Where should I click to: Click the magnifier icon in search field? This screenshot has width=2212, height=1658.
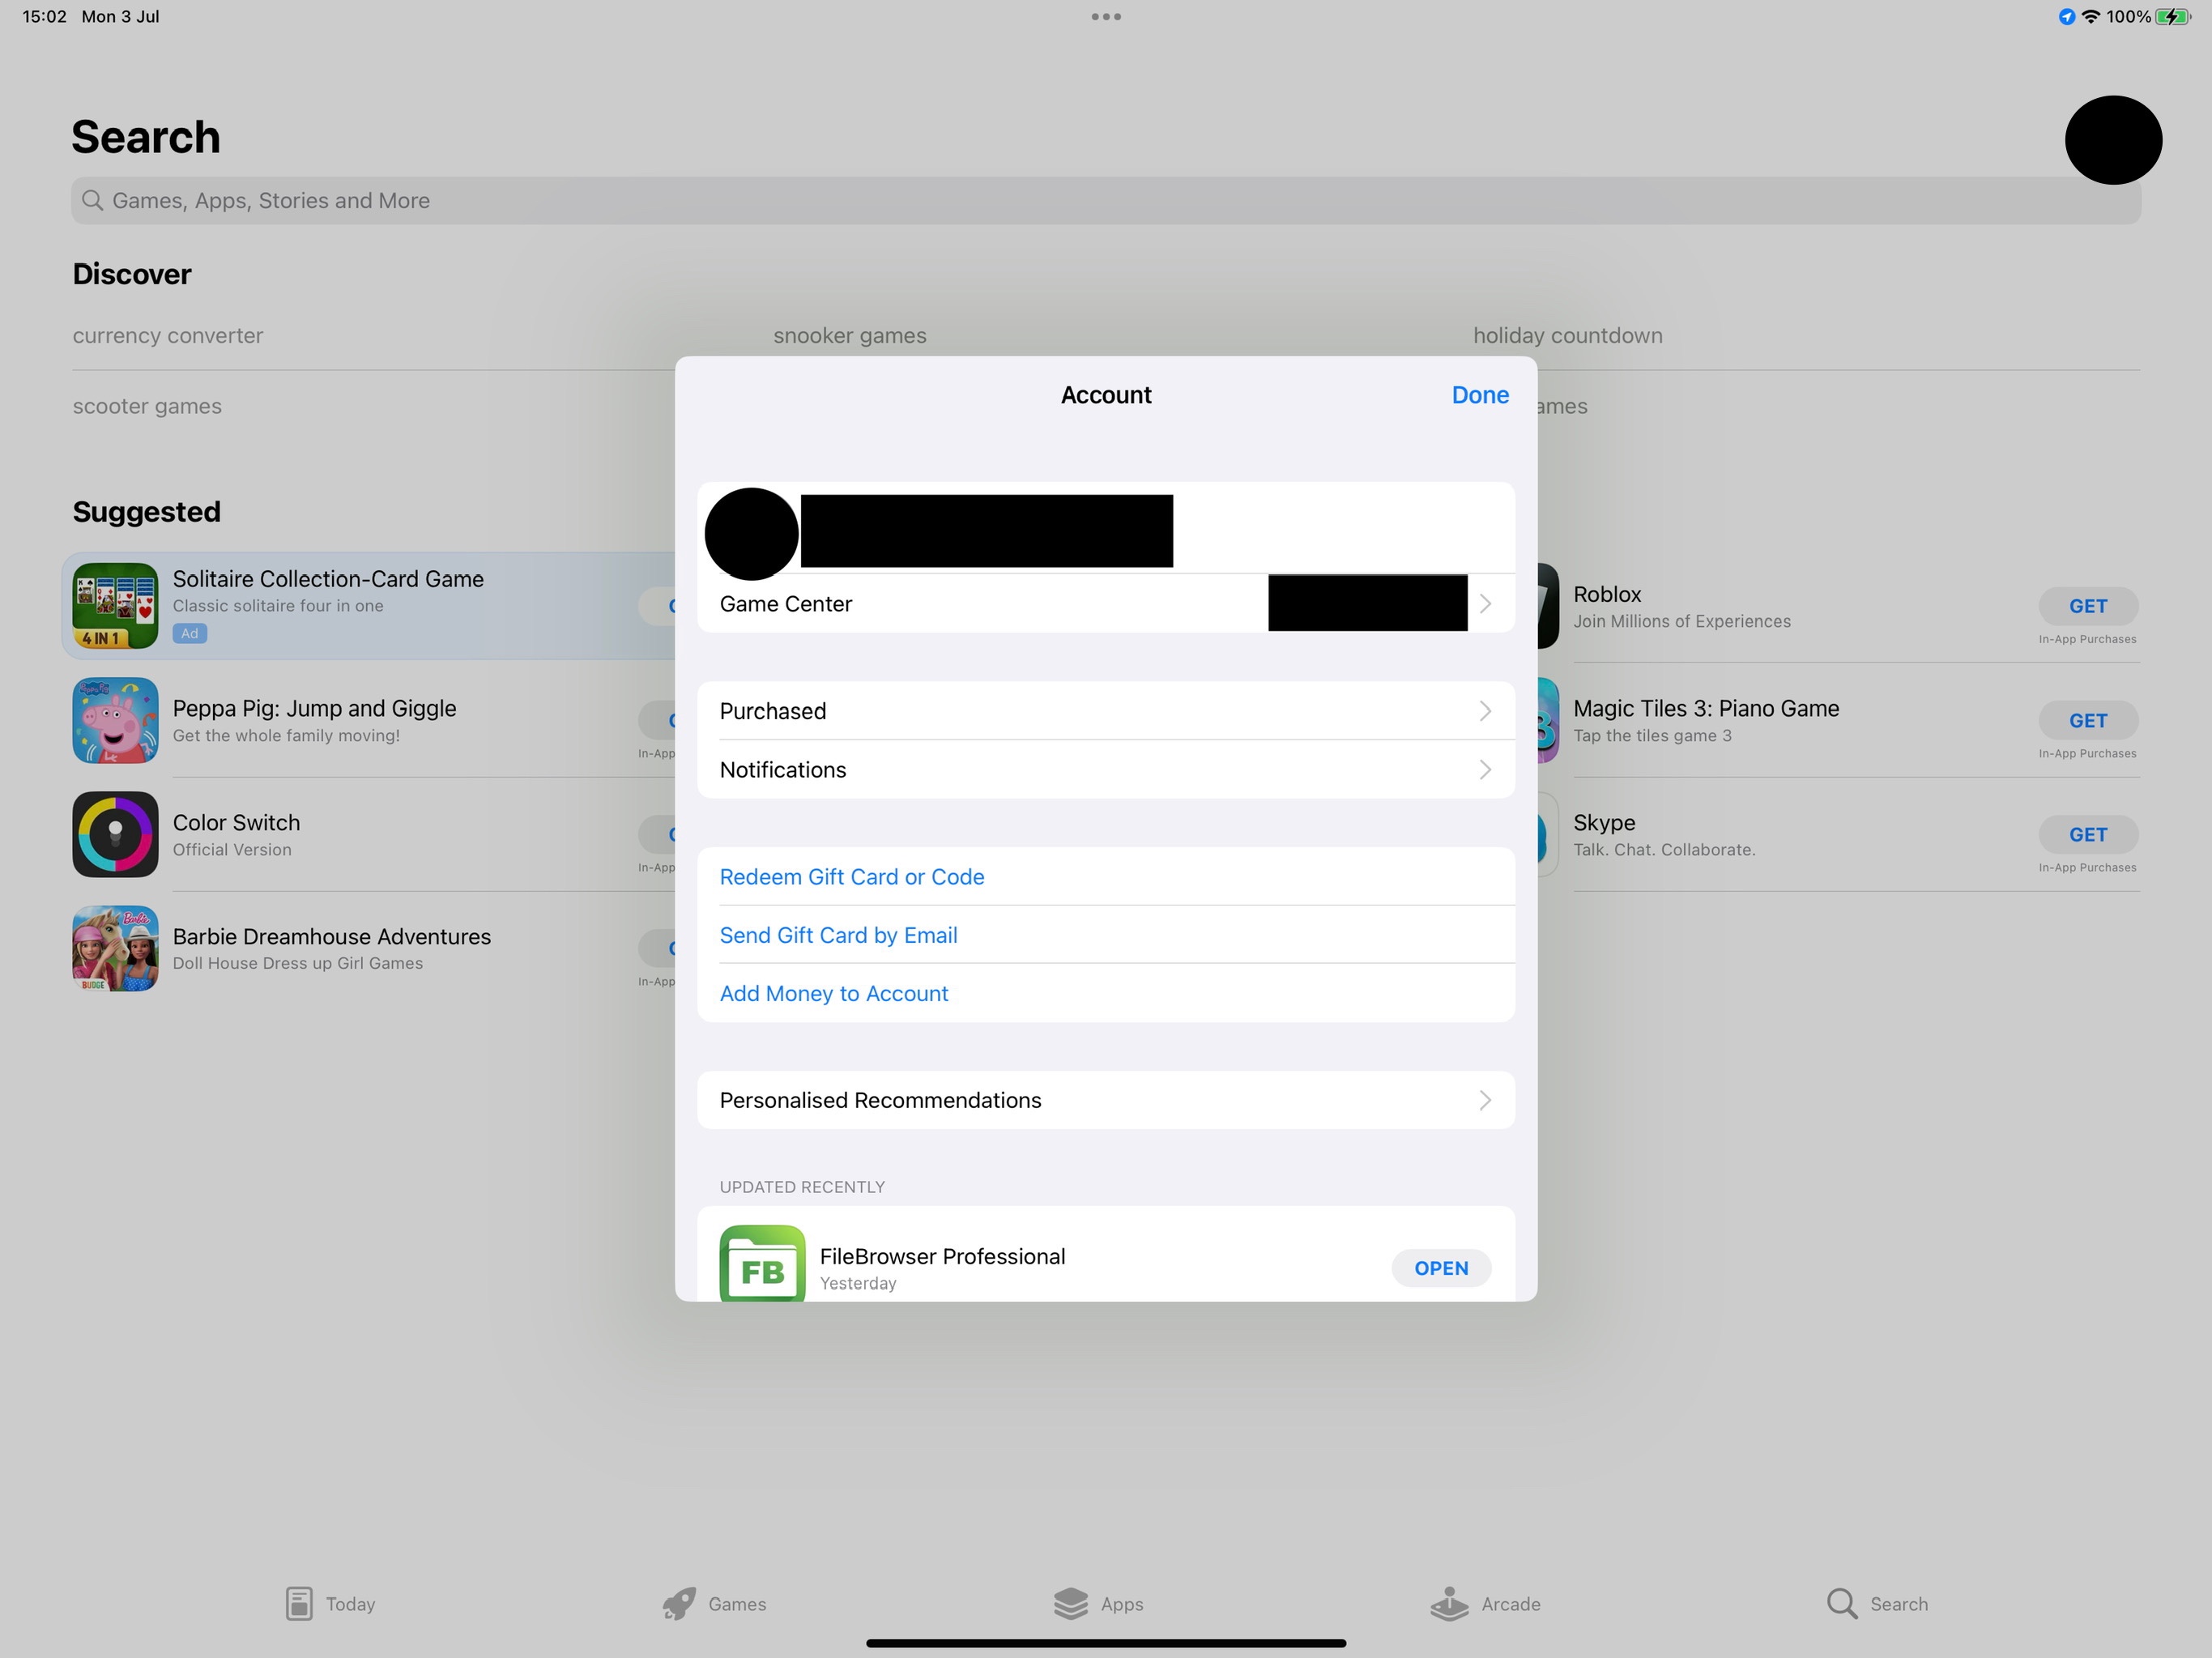click(x=92, y=200)
